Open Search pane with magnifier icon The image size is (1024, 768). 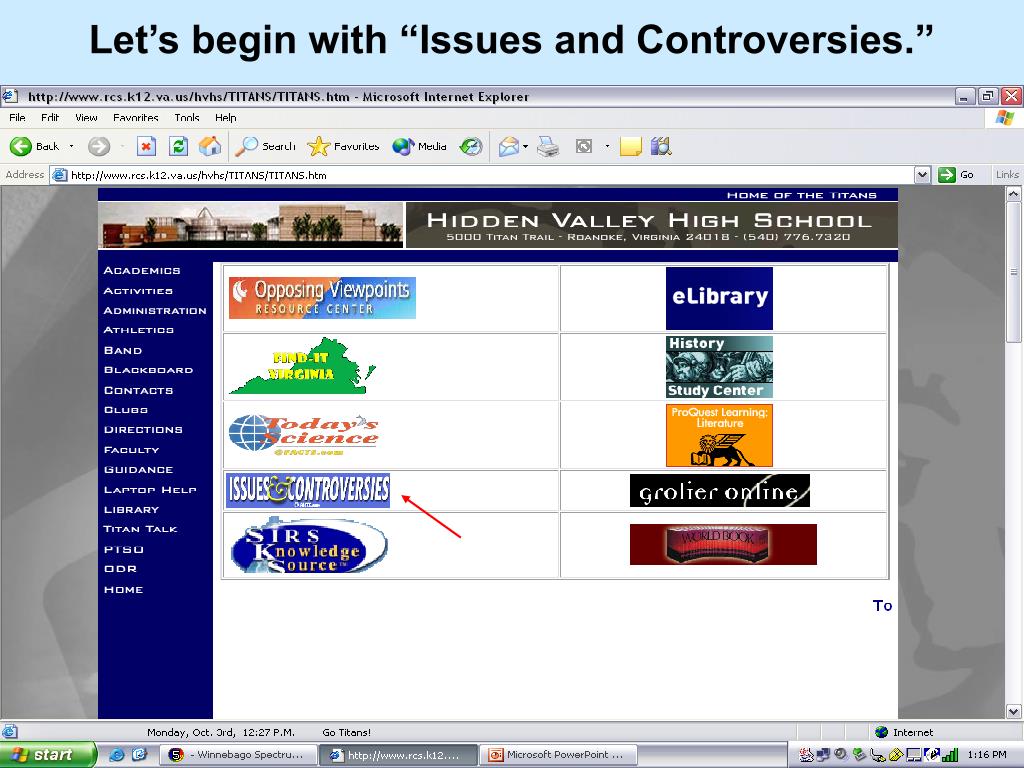pyautogui.click(x=247, y=146)
